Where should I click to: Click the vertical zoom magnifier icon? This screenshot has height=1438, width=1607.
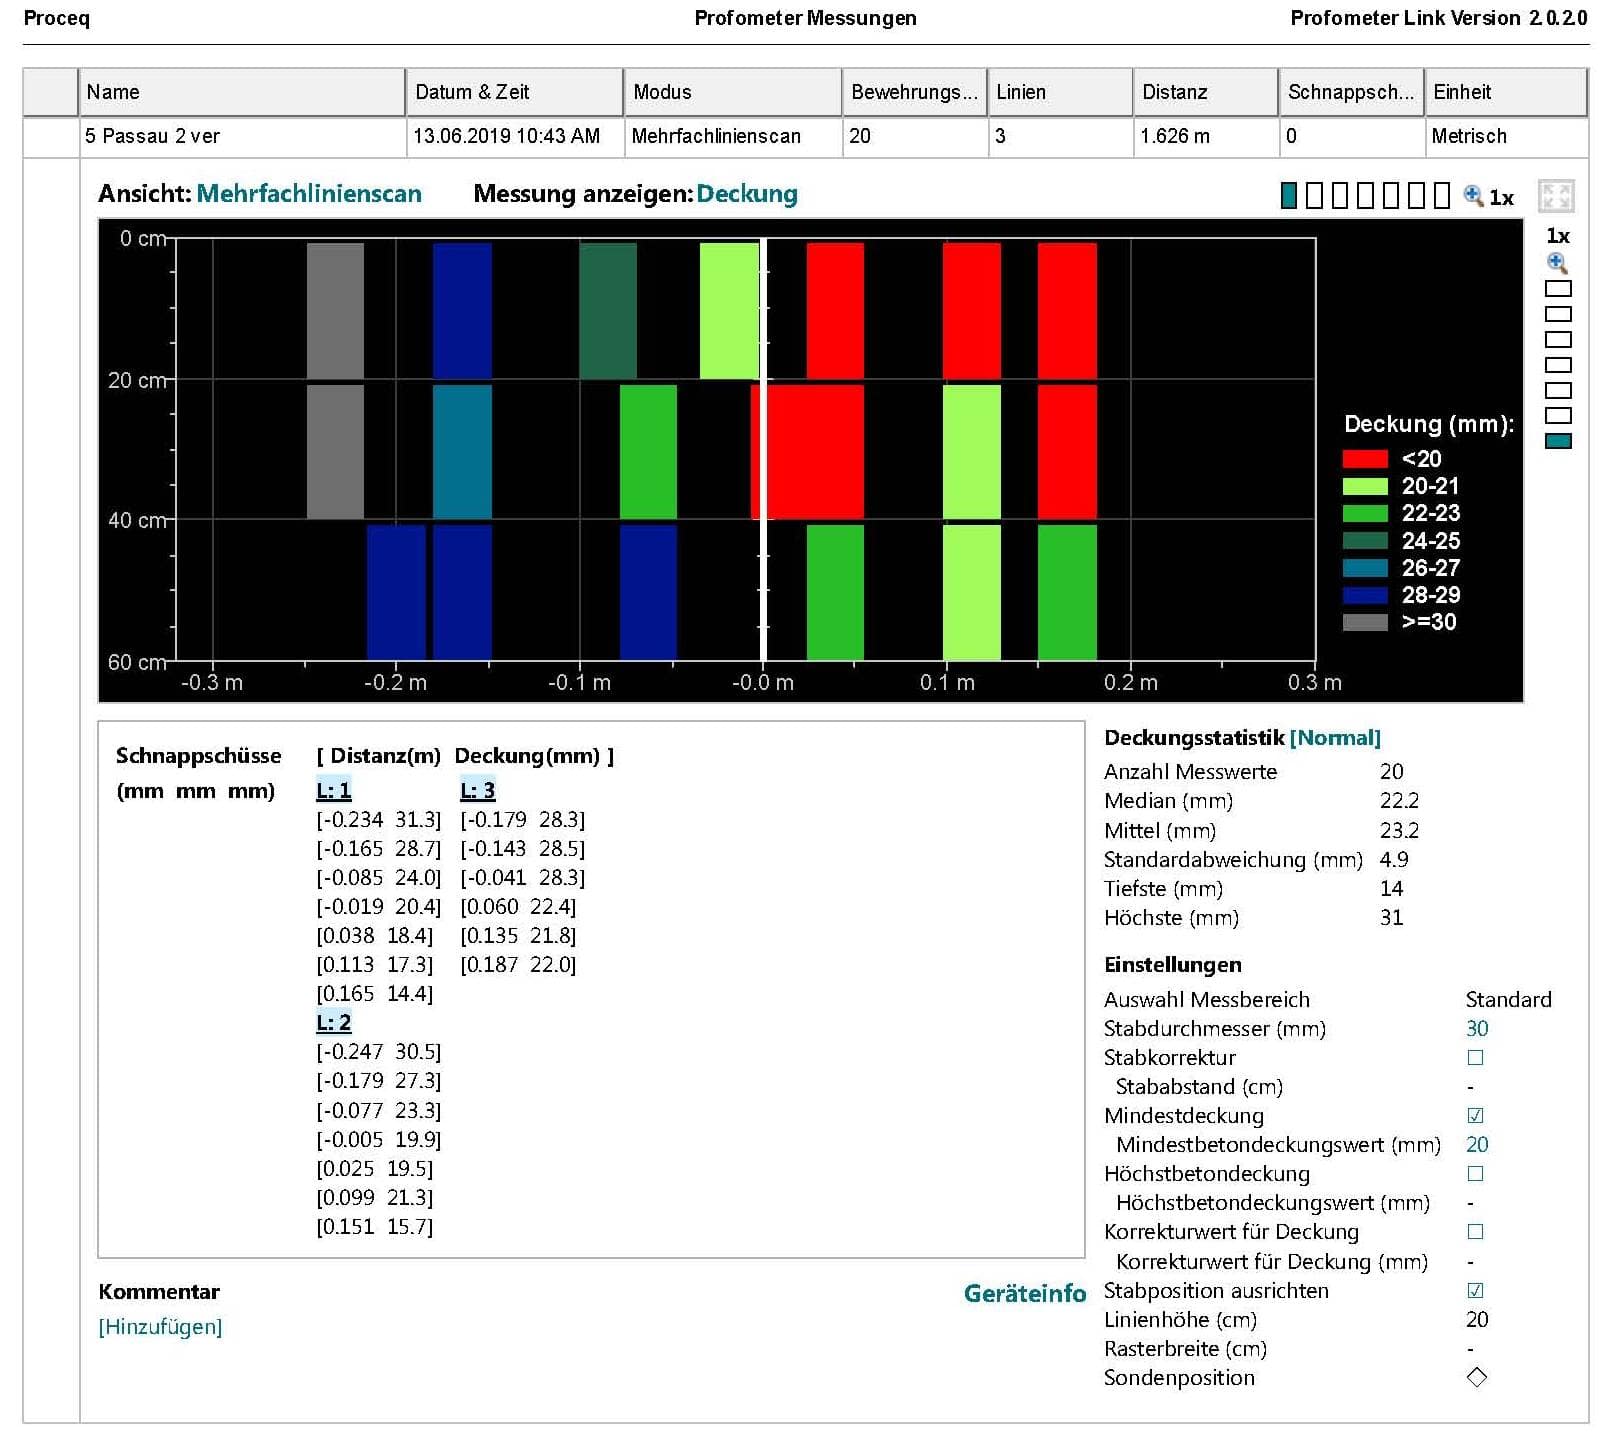1557,263
